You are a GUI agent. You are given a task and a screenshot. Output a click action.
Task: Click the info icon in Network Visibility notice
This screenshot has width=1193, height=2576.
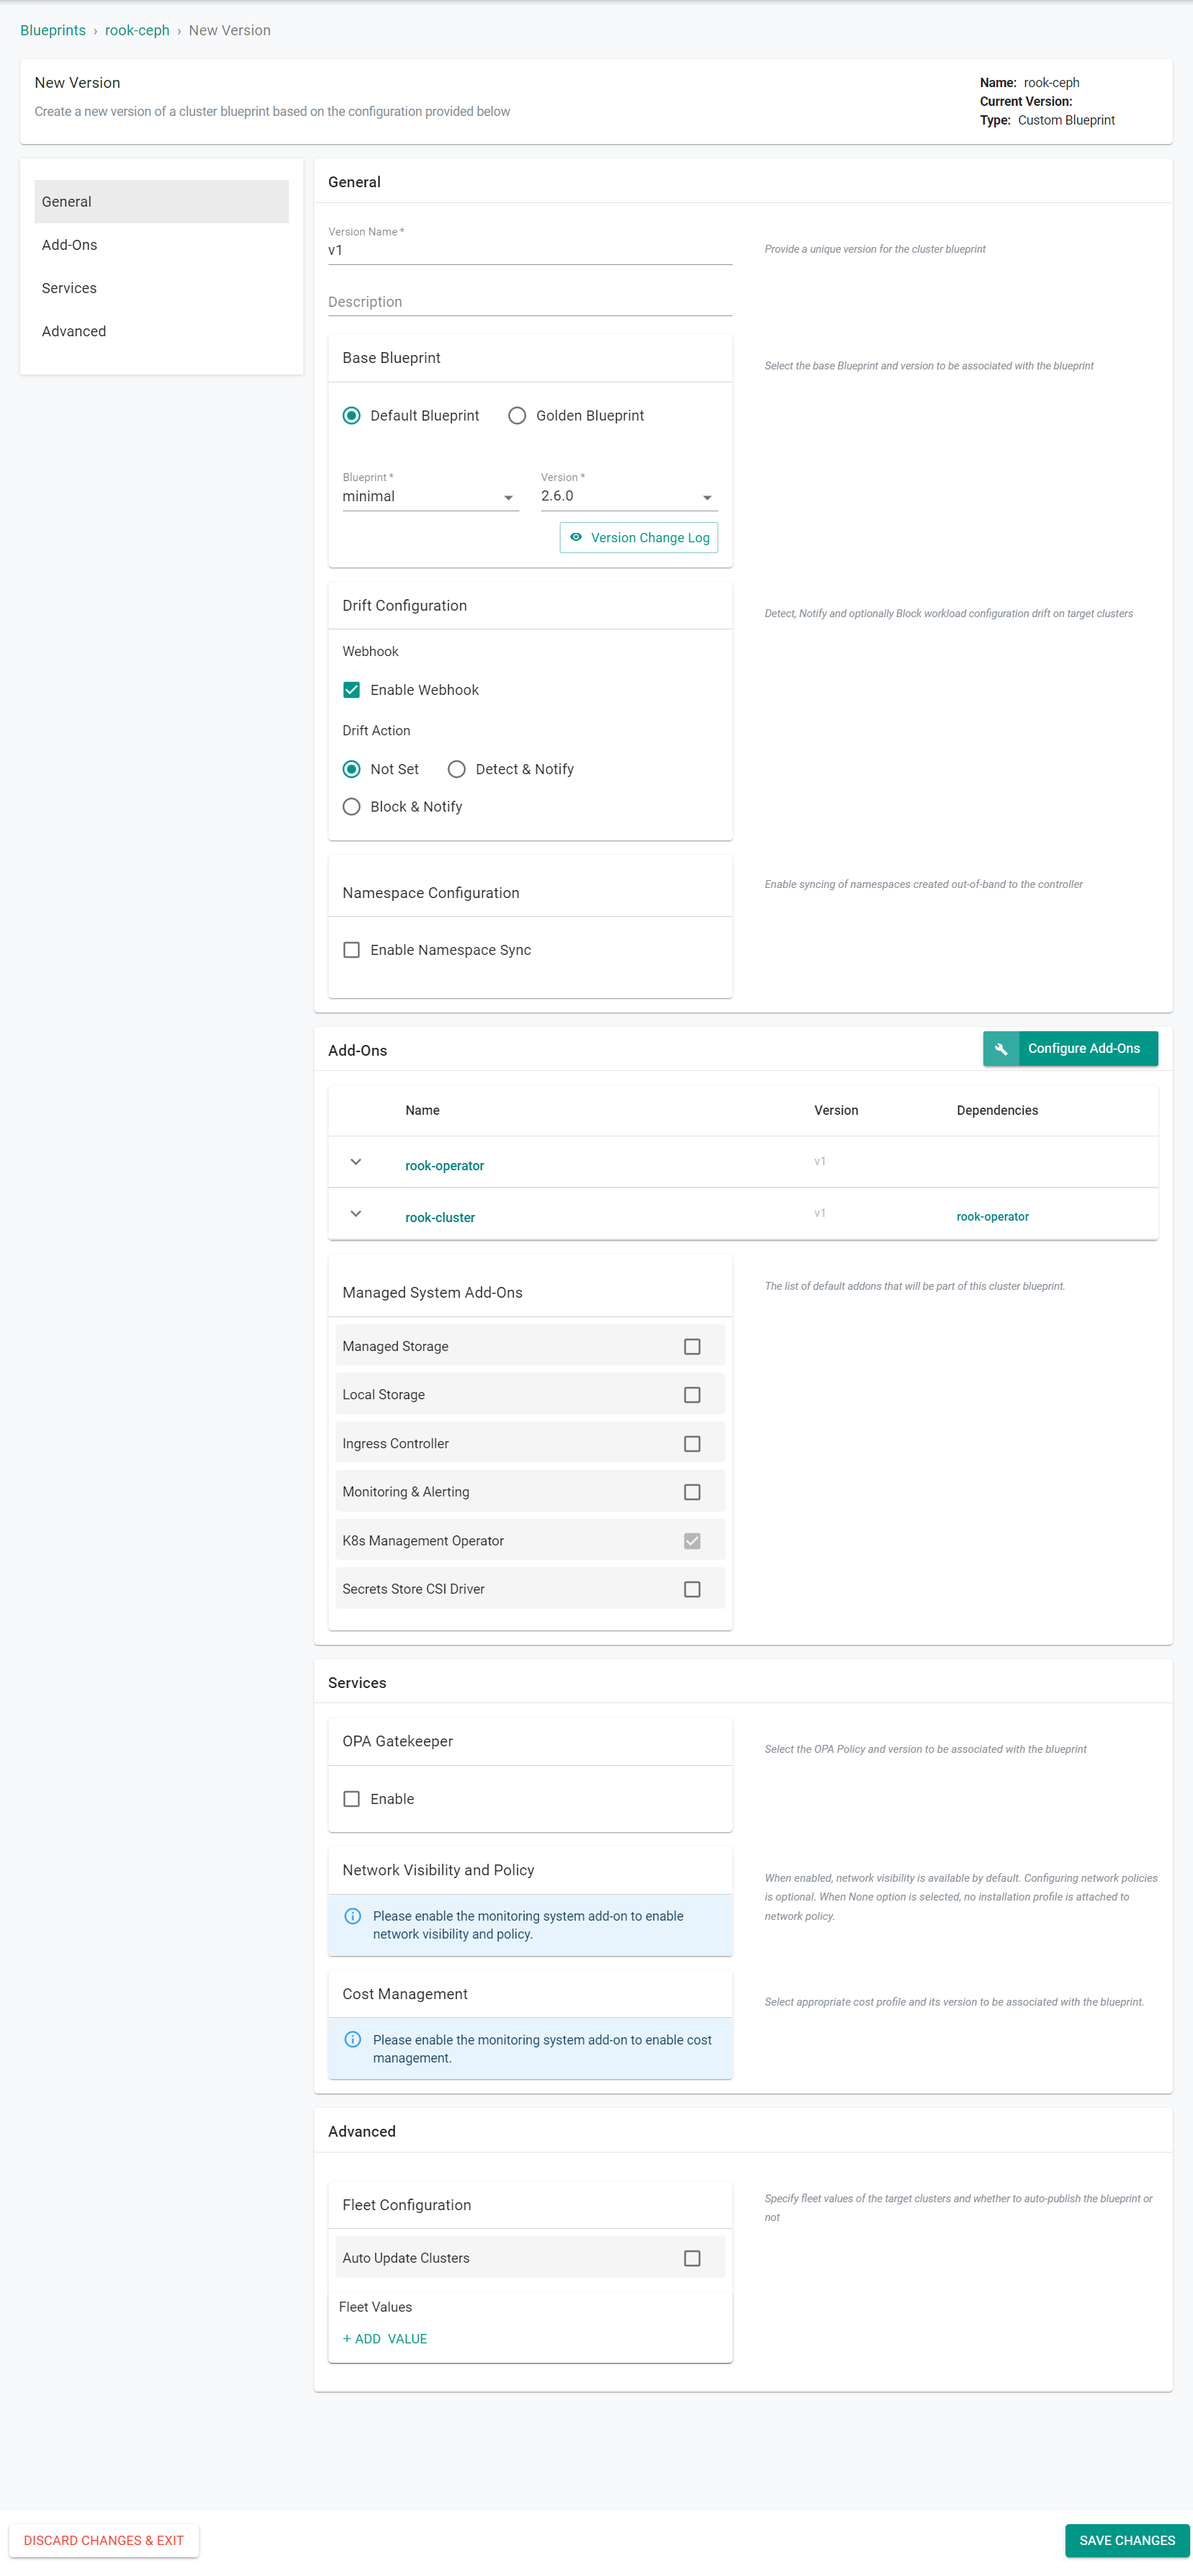pos(352,1916)
